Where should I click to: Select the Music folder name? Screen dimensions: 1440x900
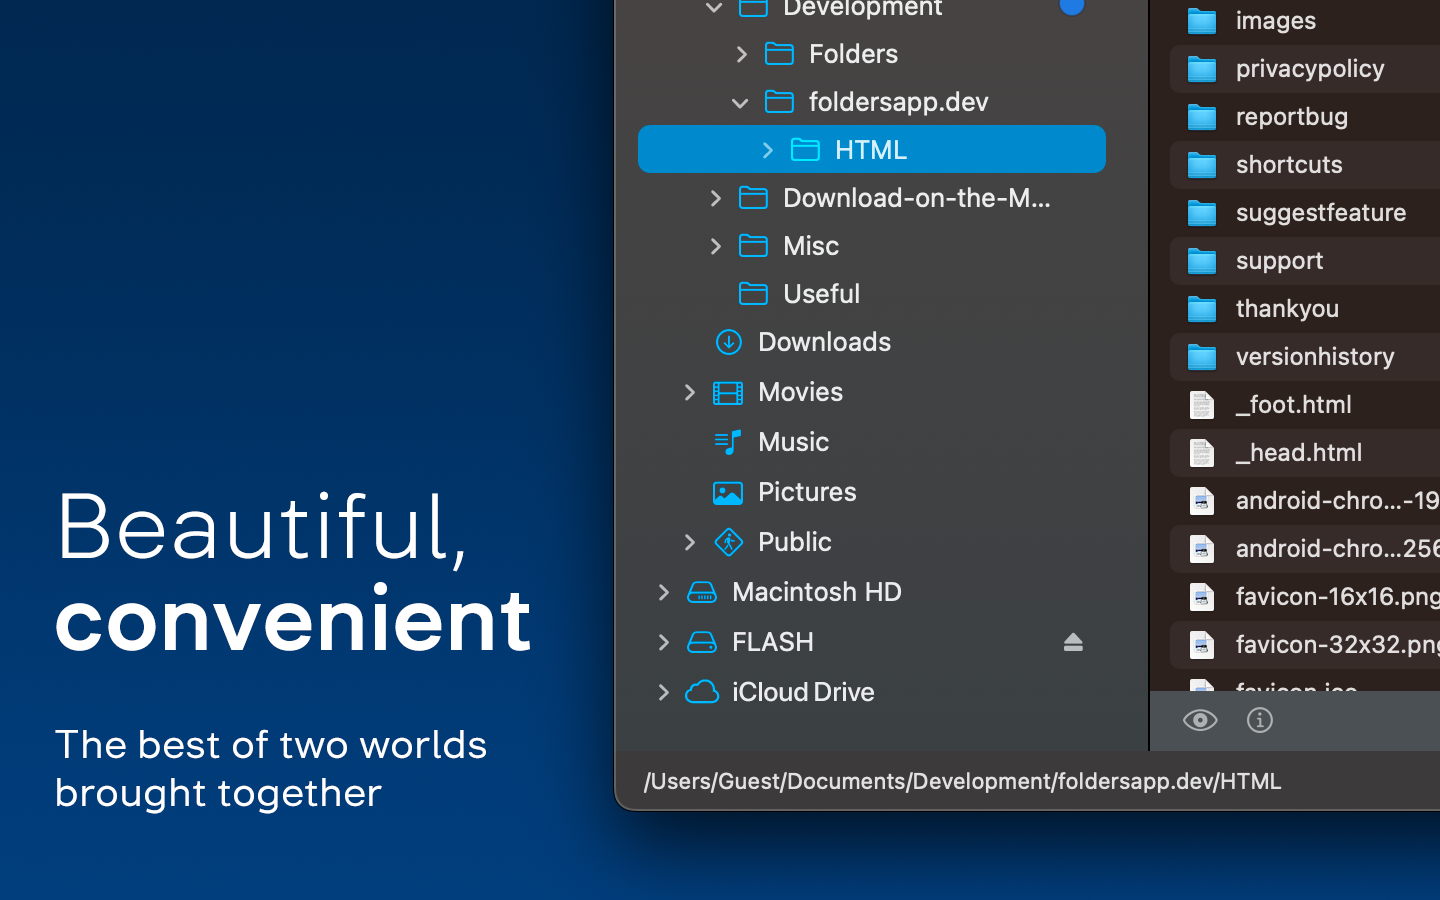click(793, 442)
